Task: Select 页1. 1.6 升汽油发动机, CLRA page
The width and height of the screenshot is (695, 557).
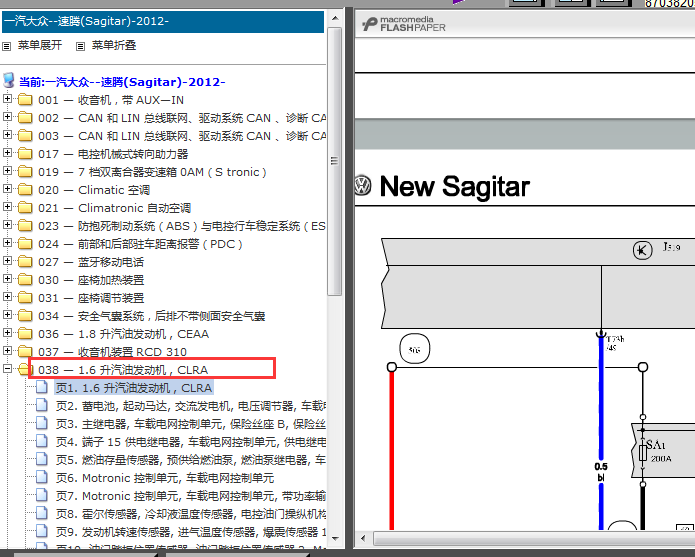Action: (134, 388)
